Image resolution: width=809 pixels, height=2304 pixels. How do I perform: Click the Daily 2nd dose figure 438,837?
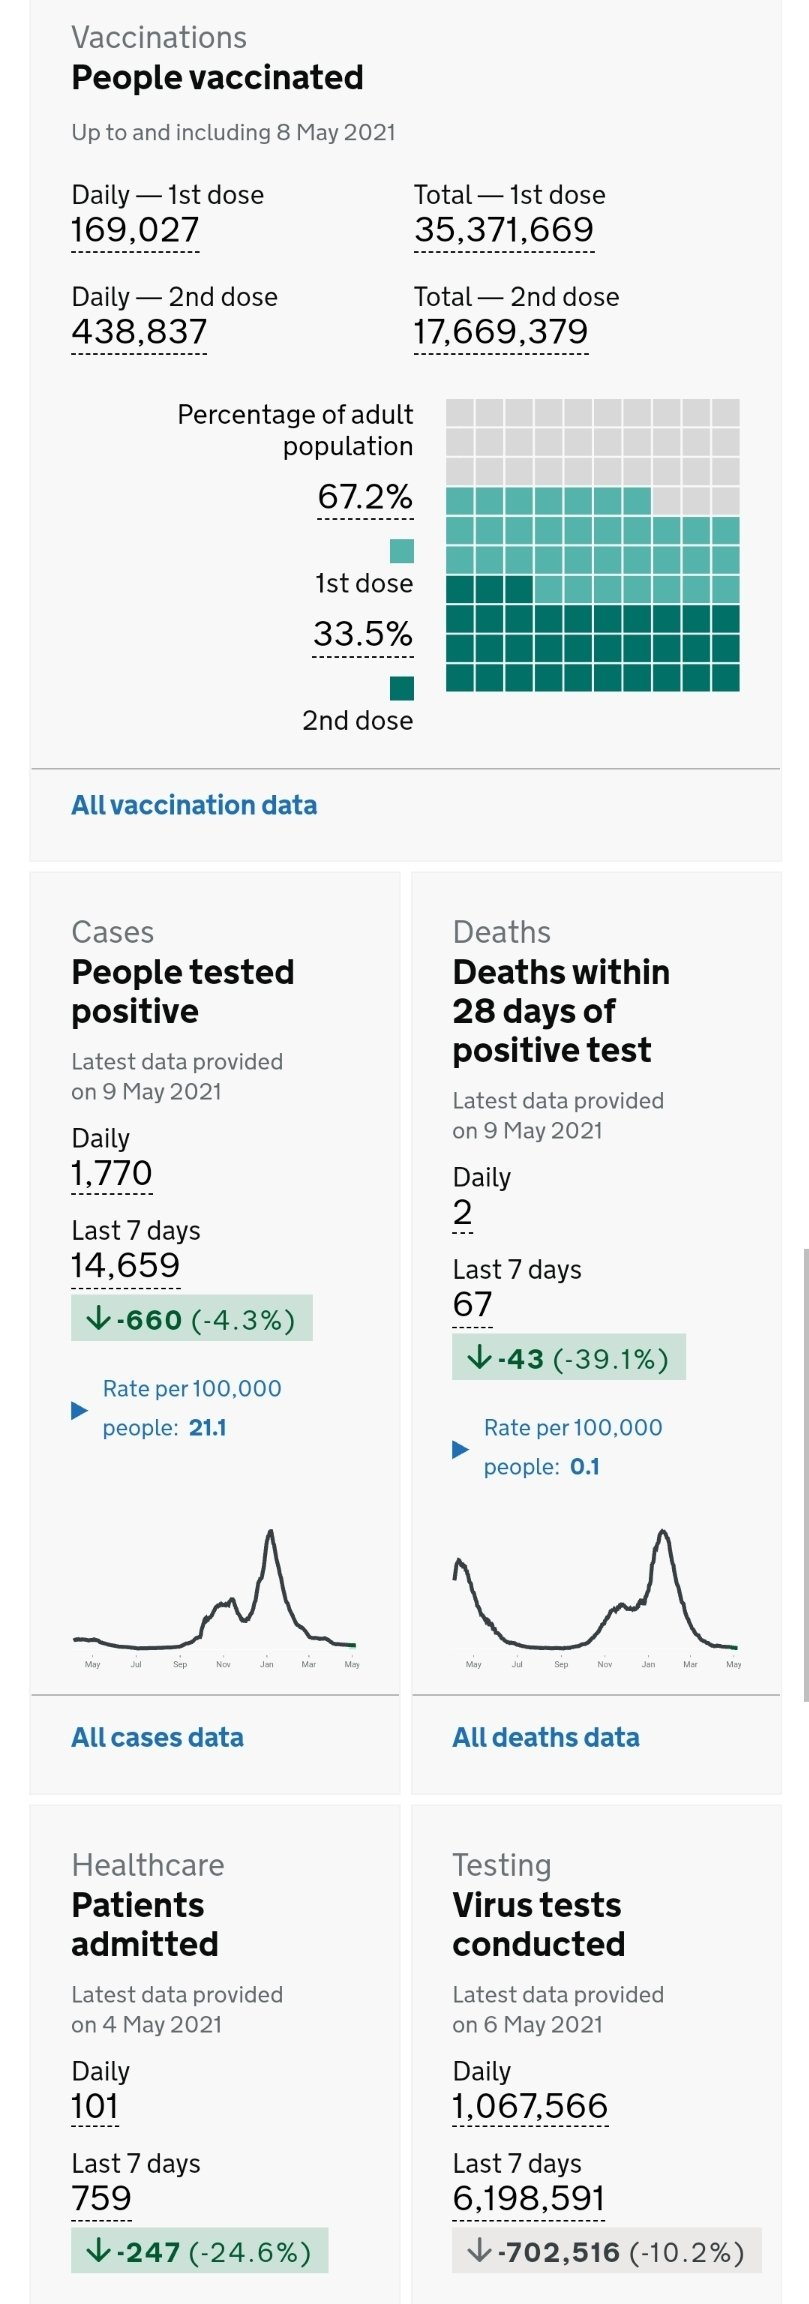[139, 332]
